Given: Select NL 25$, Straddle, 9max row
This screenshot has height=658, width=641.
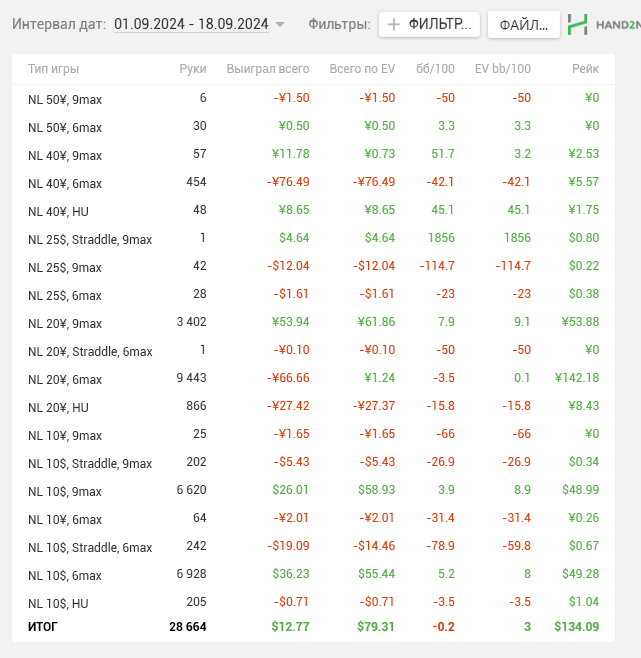Looking at the screenshot, I should coord(313,238).
